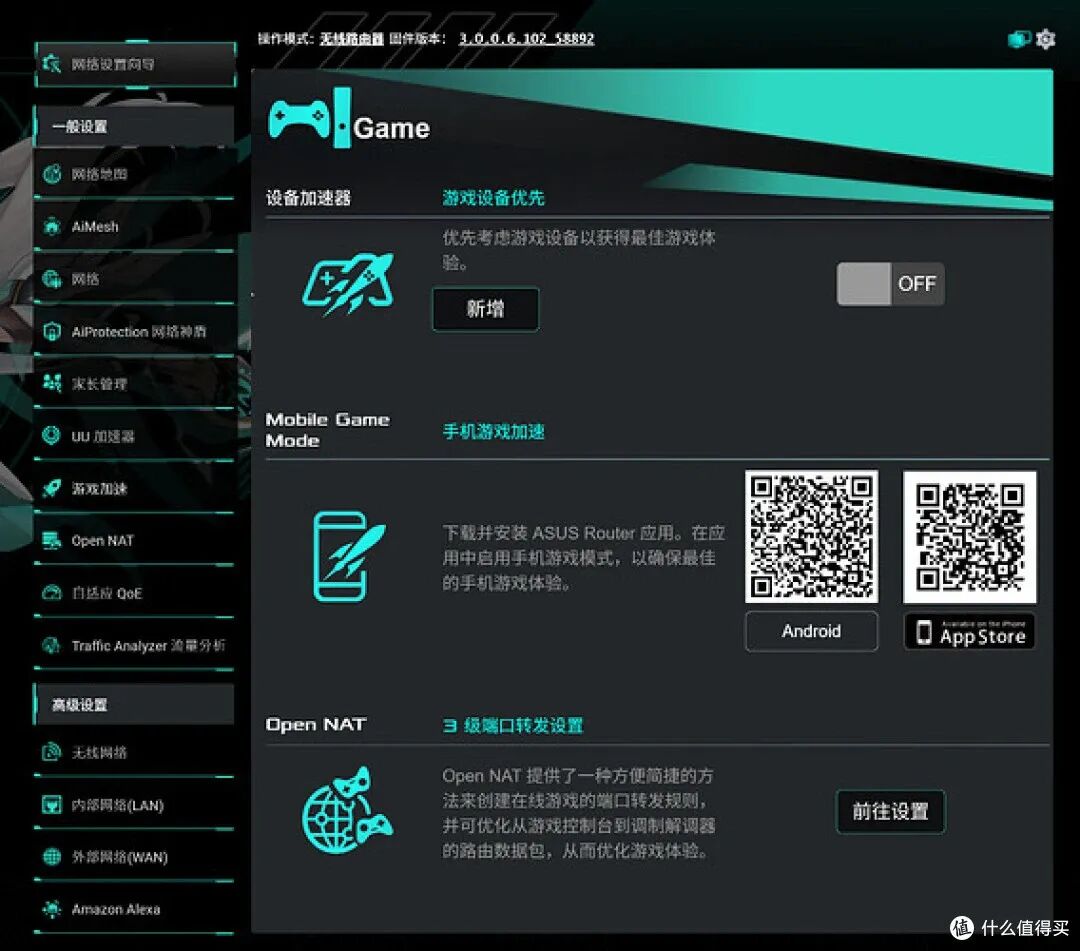The height and width of the screenshot is (951, 1080).
Task: Click the network map sidebar icon
Action: [x=52, y=174]
